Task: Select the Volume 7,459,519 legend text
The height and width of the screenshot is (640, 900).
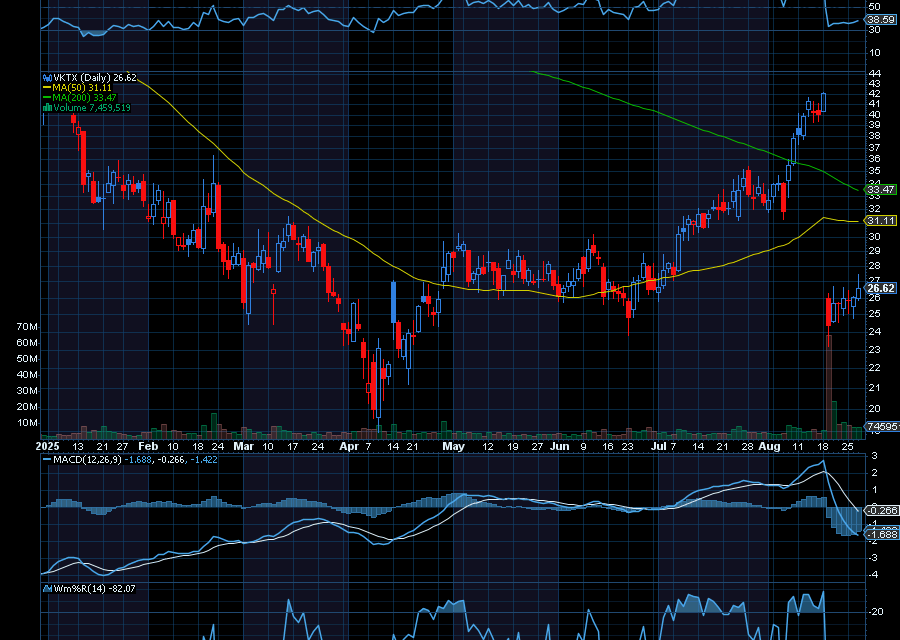Action: (92, 107)
